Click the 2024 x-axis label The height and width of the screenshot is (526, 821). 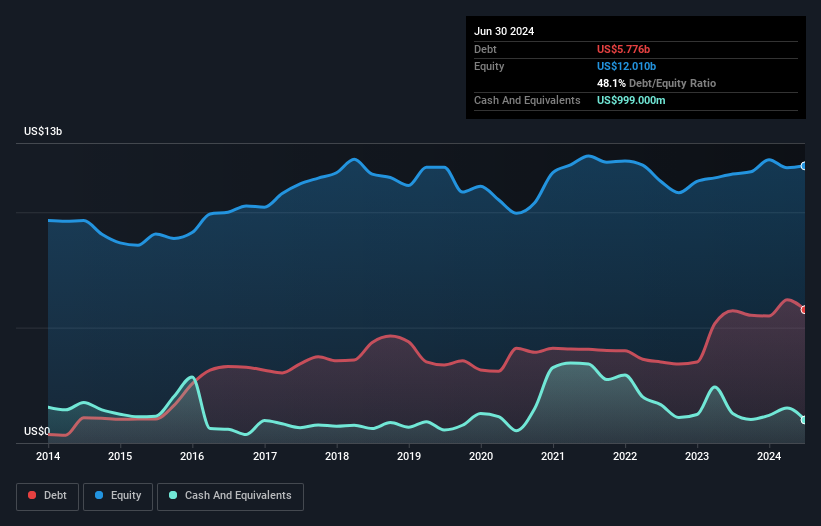point(769,456)
